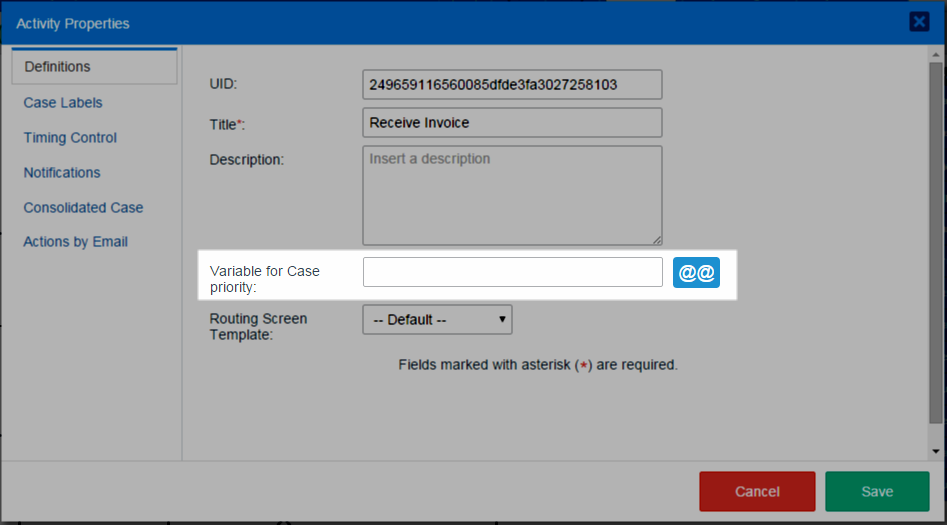The image size is (947, 525).
Task: Select the UID text field
Action: pos(512,84)
